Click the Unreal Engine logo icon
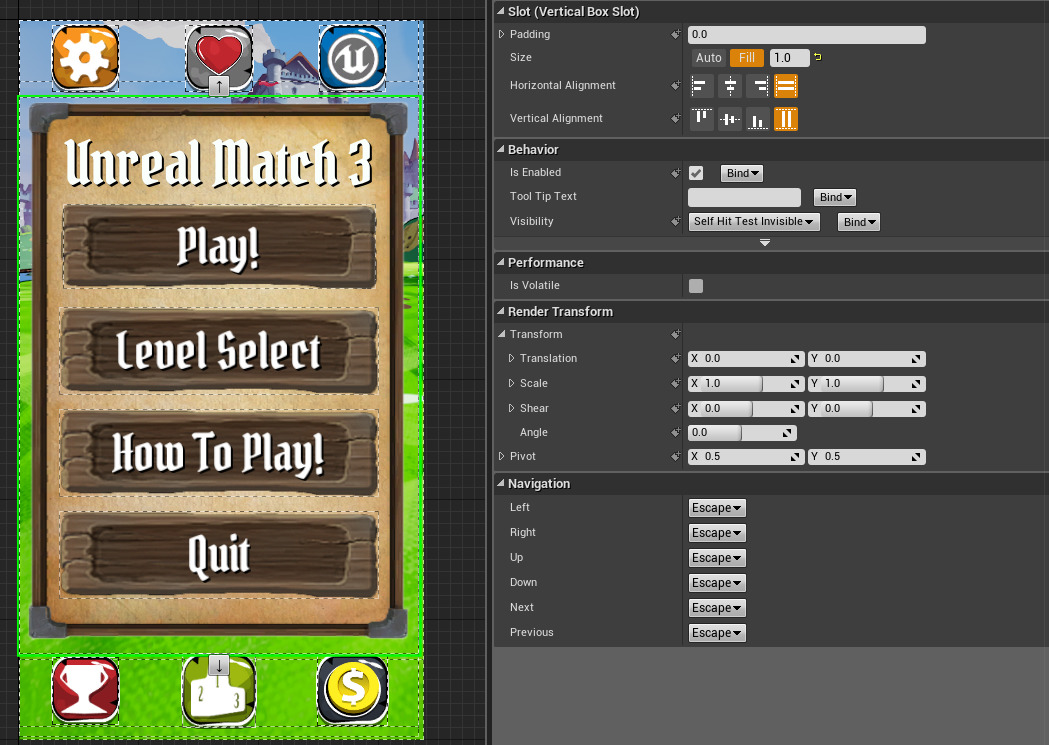This screenshot has width=1049, height=745. (352, 57)
